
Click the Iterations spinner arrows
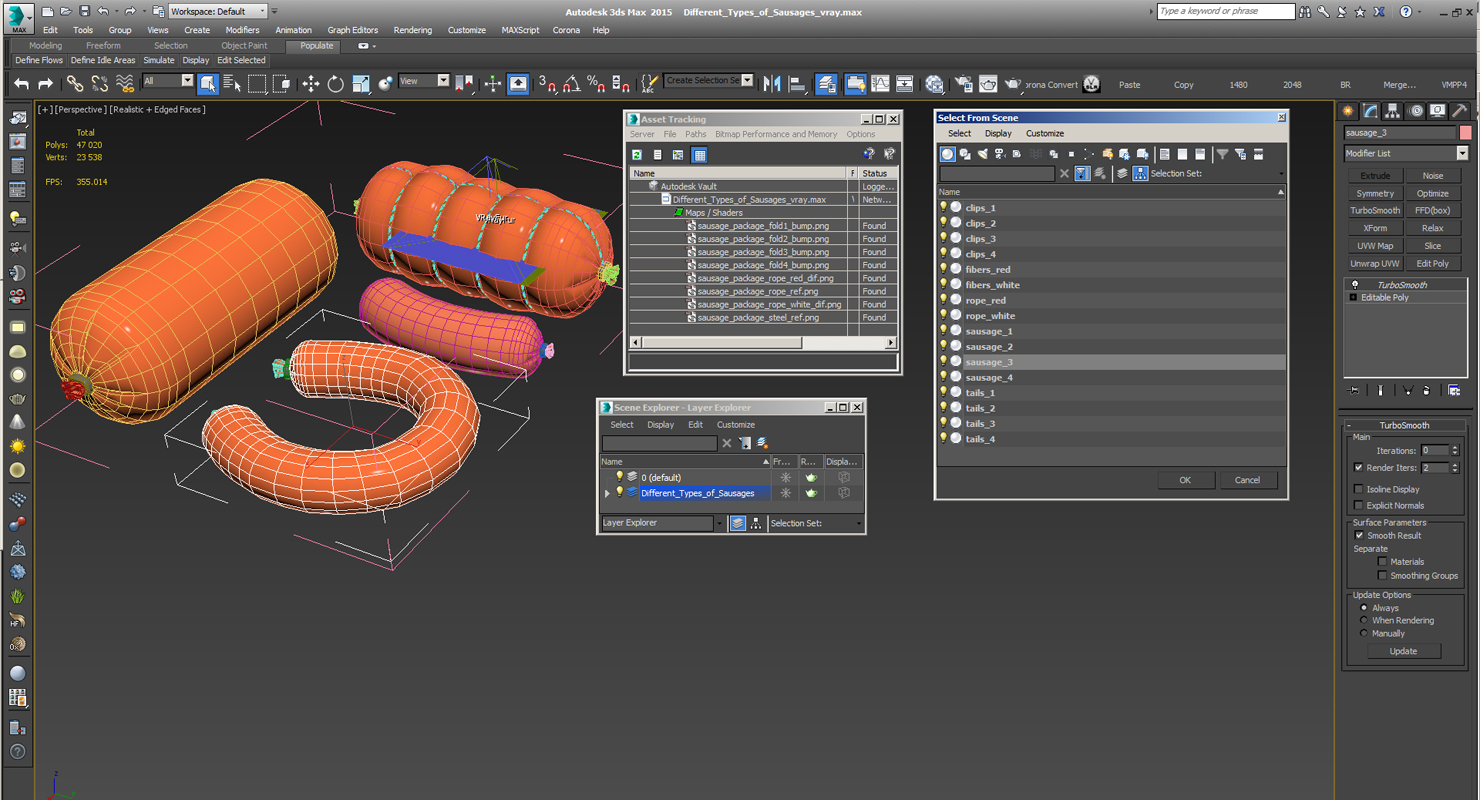tap(1454, 450)
